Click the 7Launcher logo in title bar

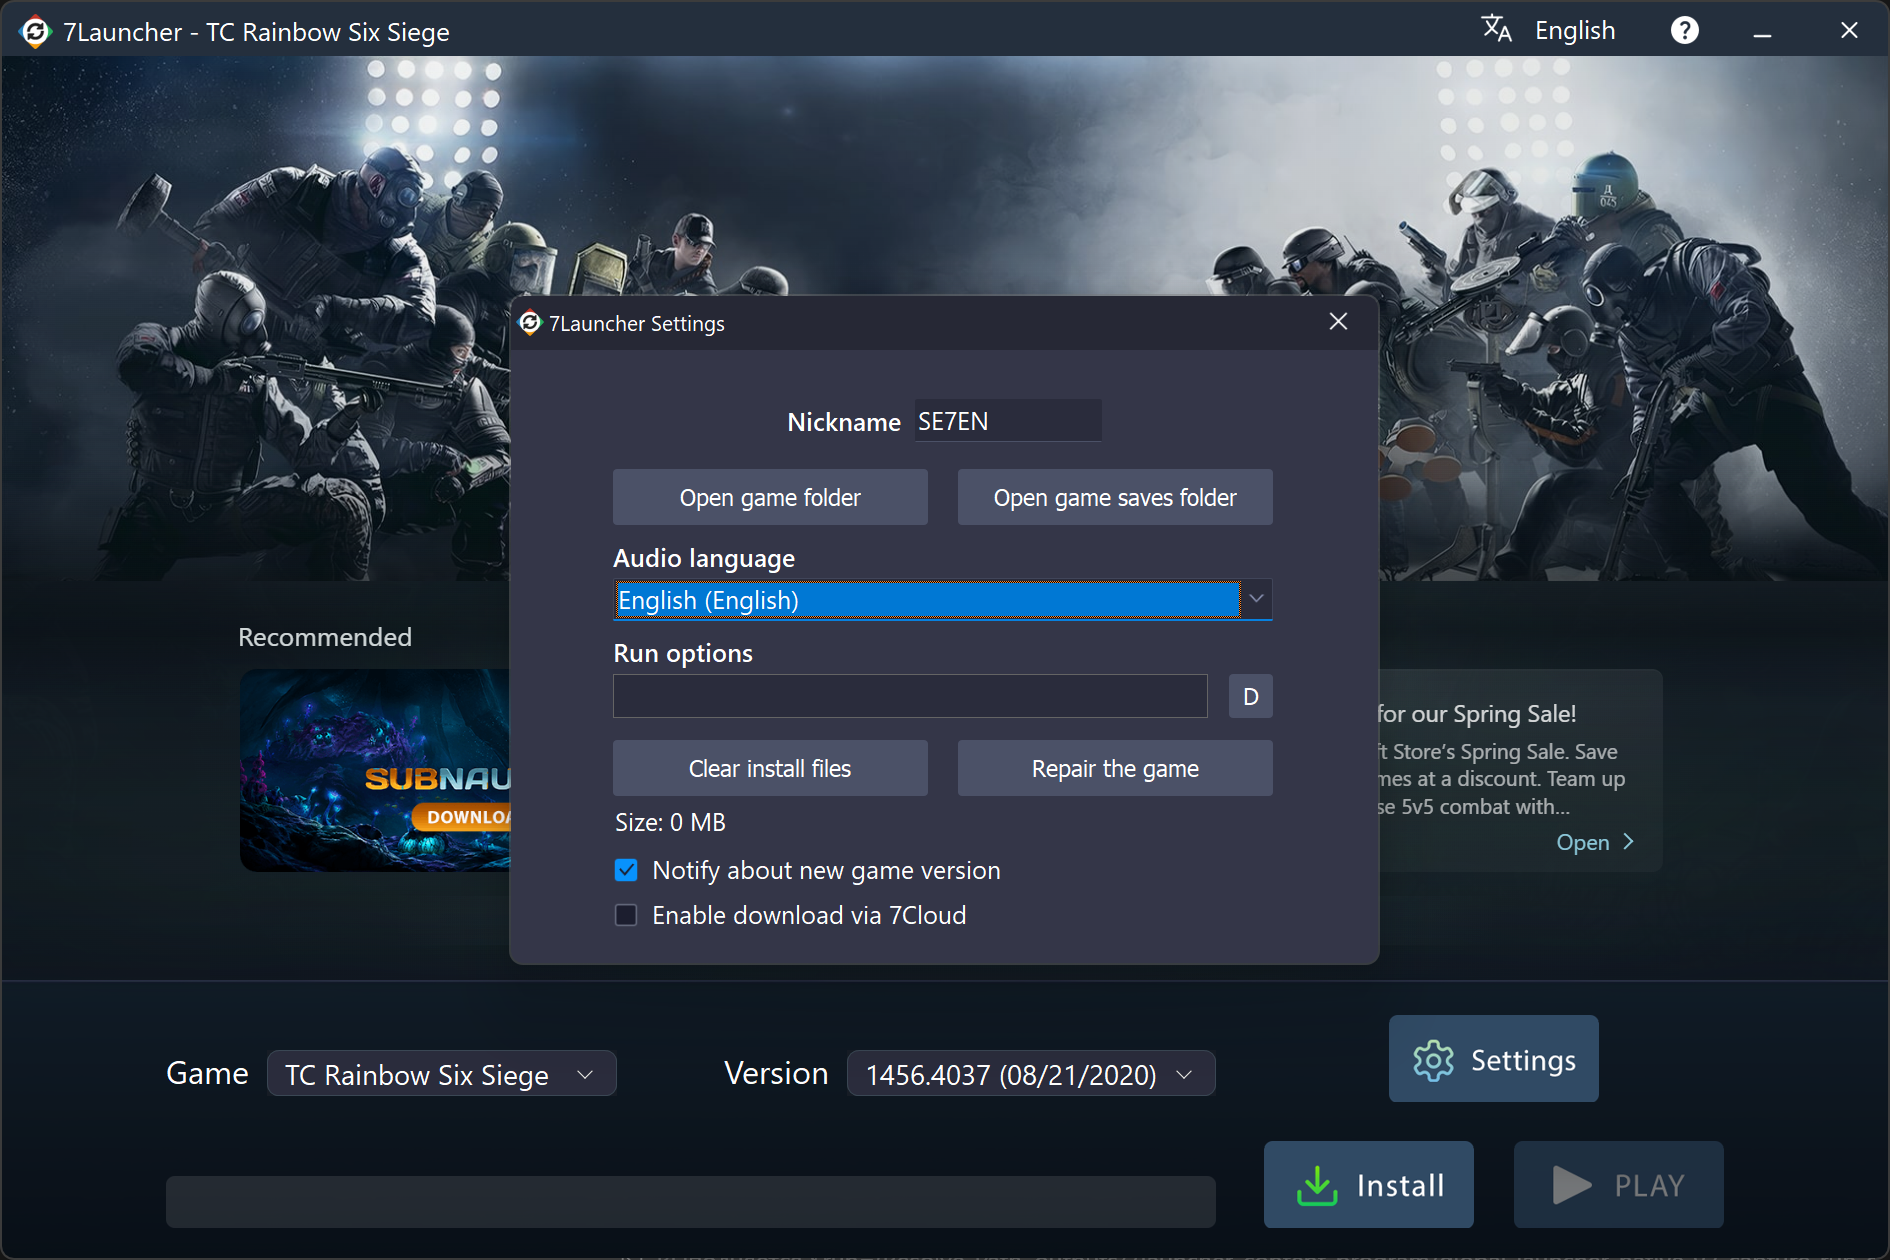pos(35,31)
